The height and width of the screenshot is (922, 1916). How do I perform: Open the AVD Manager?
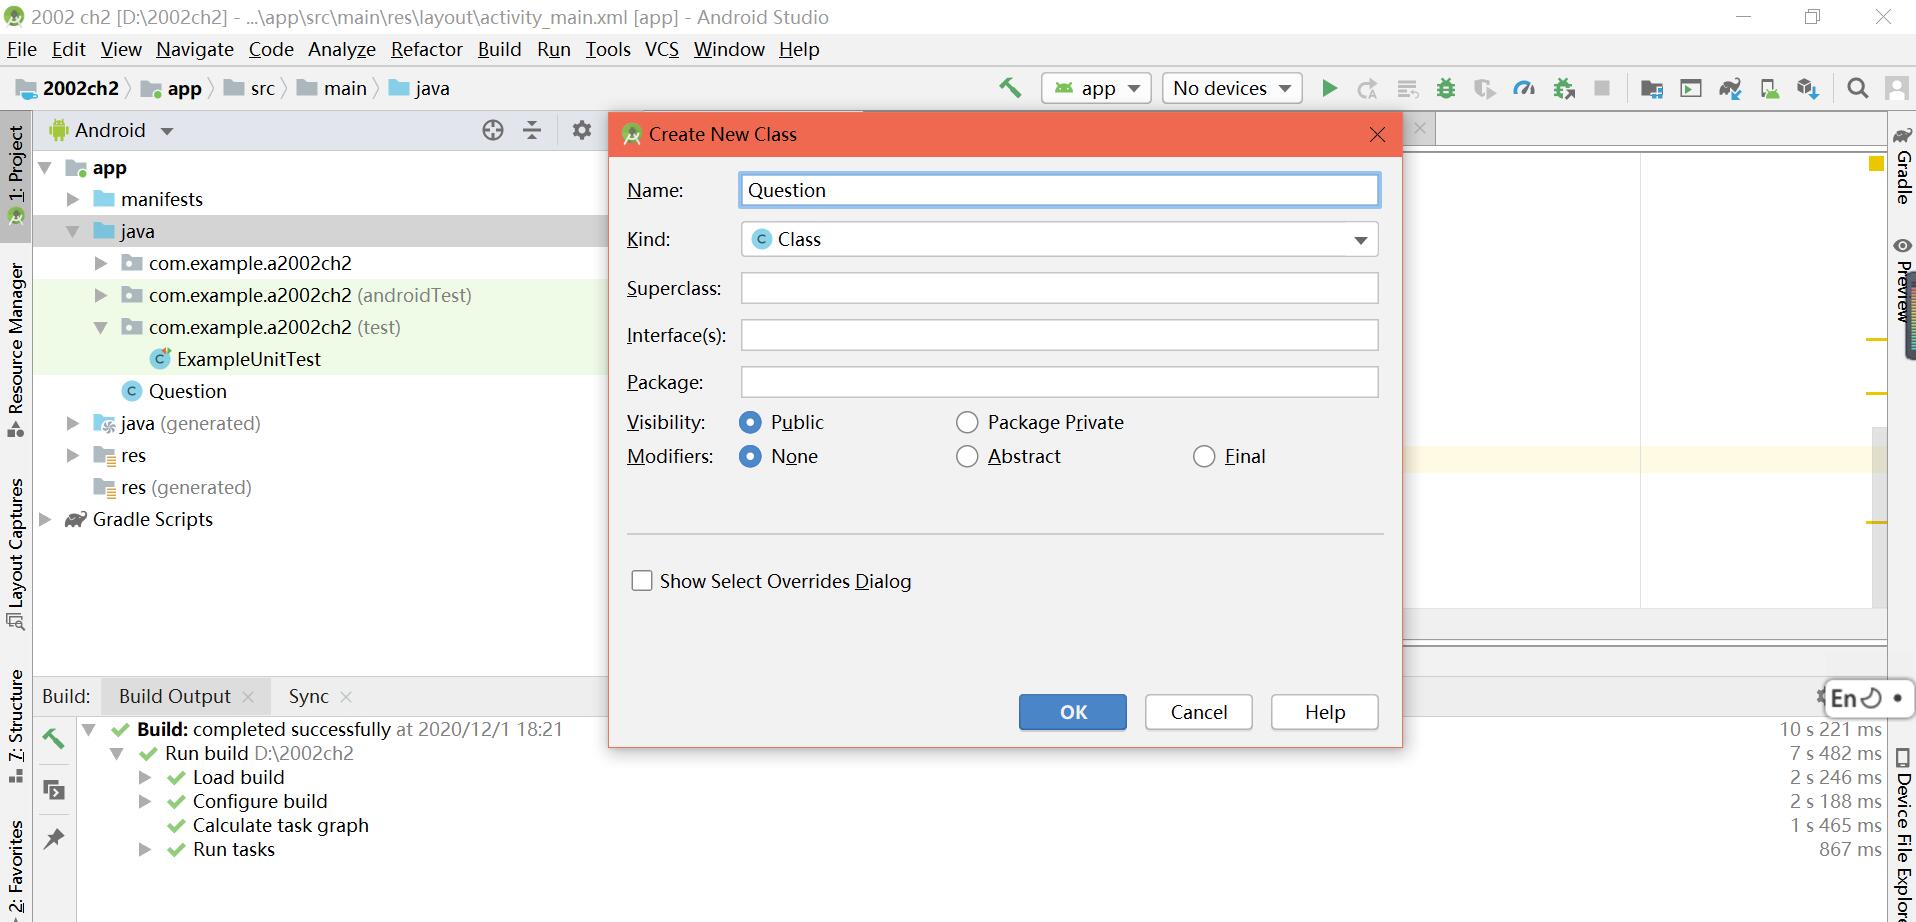tap(1769, 88)
